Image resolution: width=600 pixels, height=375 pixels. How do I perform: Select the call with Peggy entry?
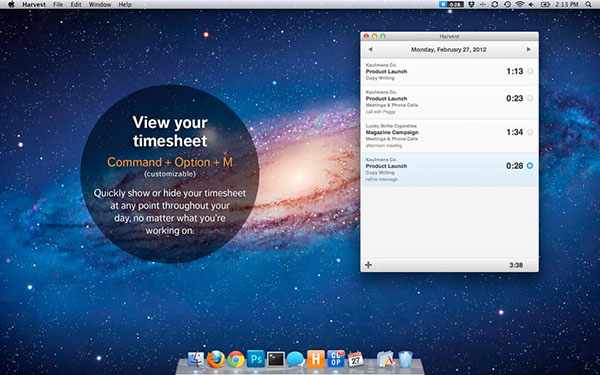click(449, 102)
